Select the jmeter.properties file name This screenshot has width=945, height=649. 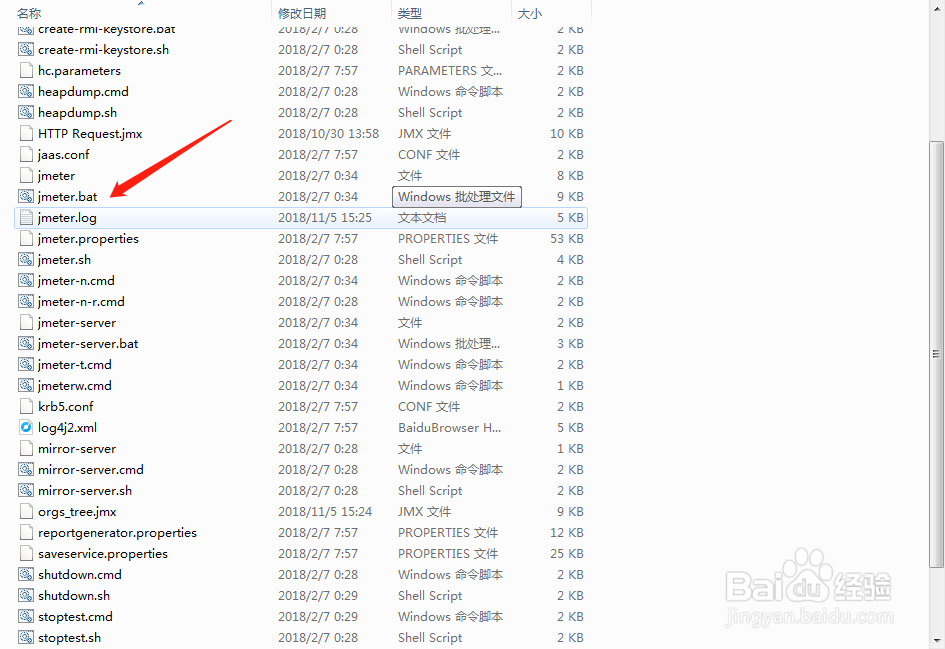point(88,239)
